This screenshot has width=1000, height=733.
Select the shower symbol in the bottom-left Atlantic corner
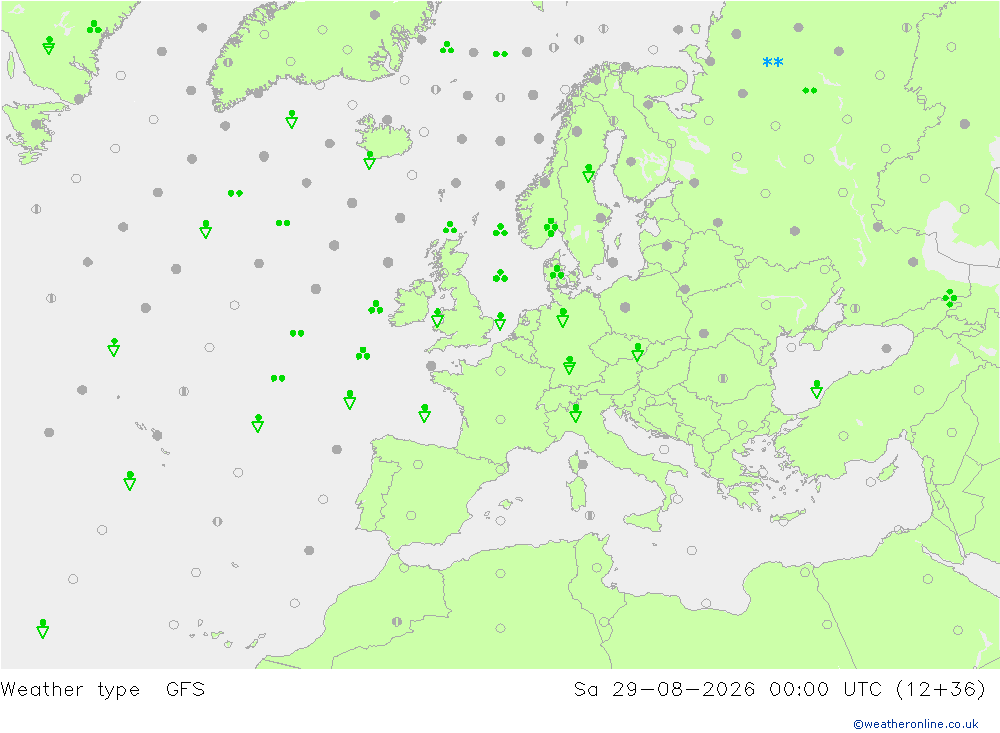(43, 629)
